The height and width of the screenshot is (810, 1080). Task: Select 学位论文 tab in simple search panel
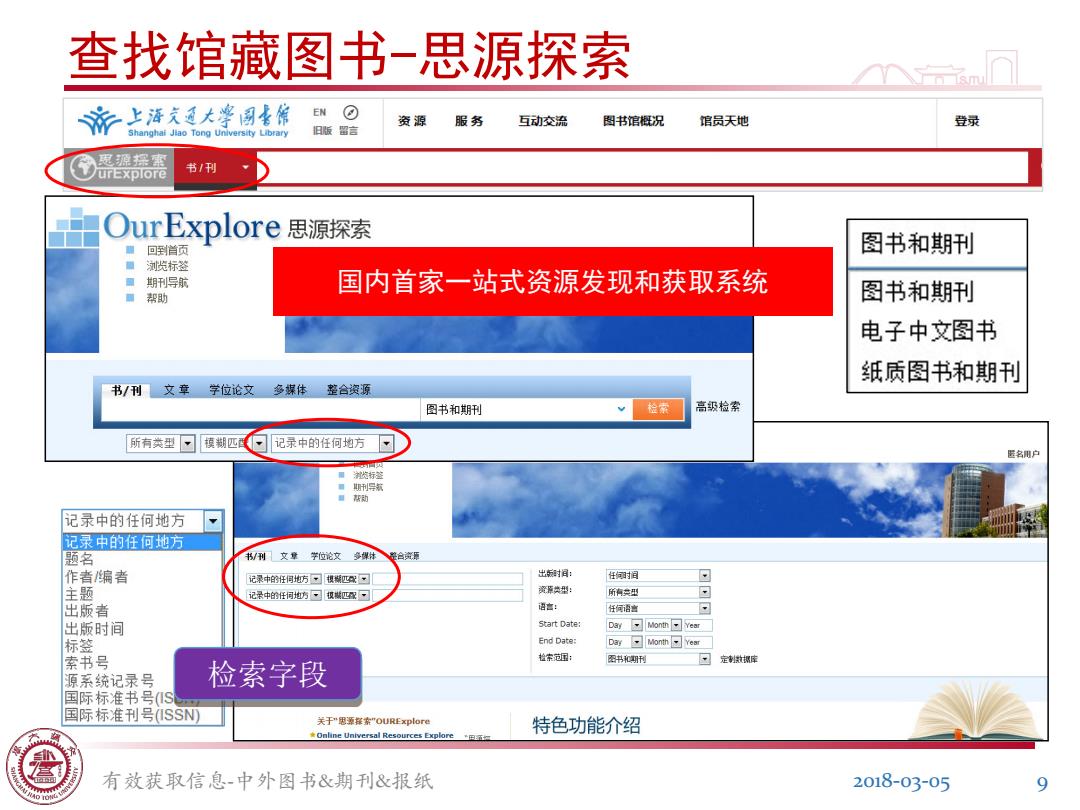coord(232,390)
